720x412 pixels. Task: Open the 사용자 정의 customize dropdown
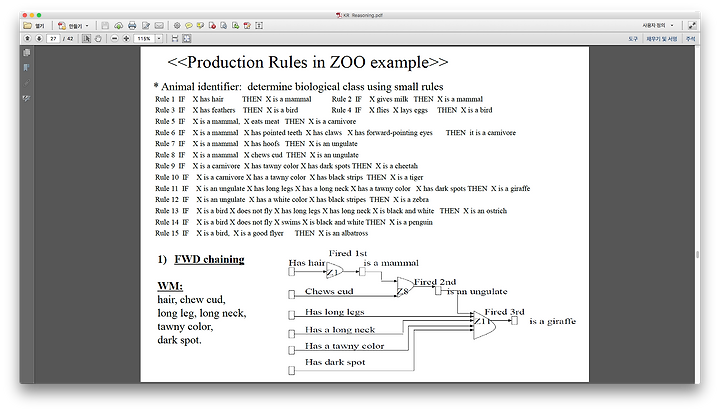coord(658,26)
